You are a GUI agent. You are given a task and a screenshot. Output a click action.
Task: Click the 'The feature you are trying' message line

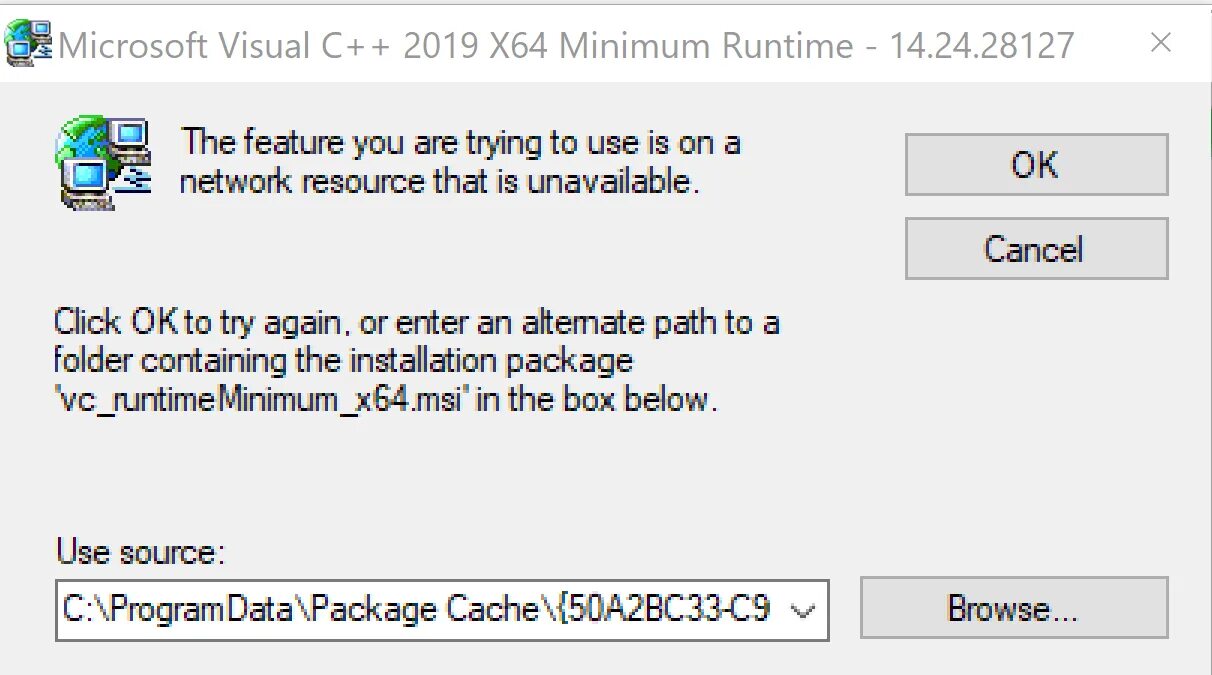[x=461, y=143]
